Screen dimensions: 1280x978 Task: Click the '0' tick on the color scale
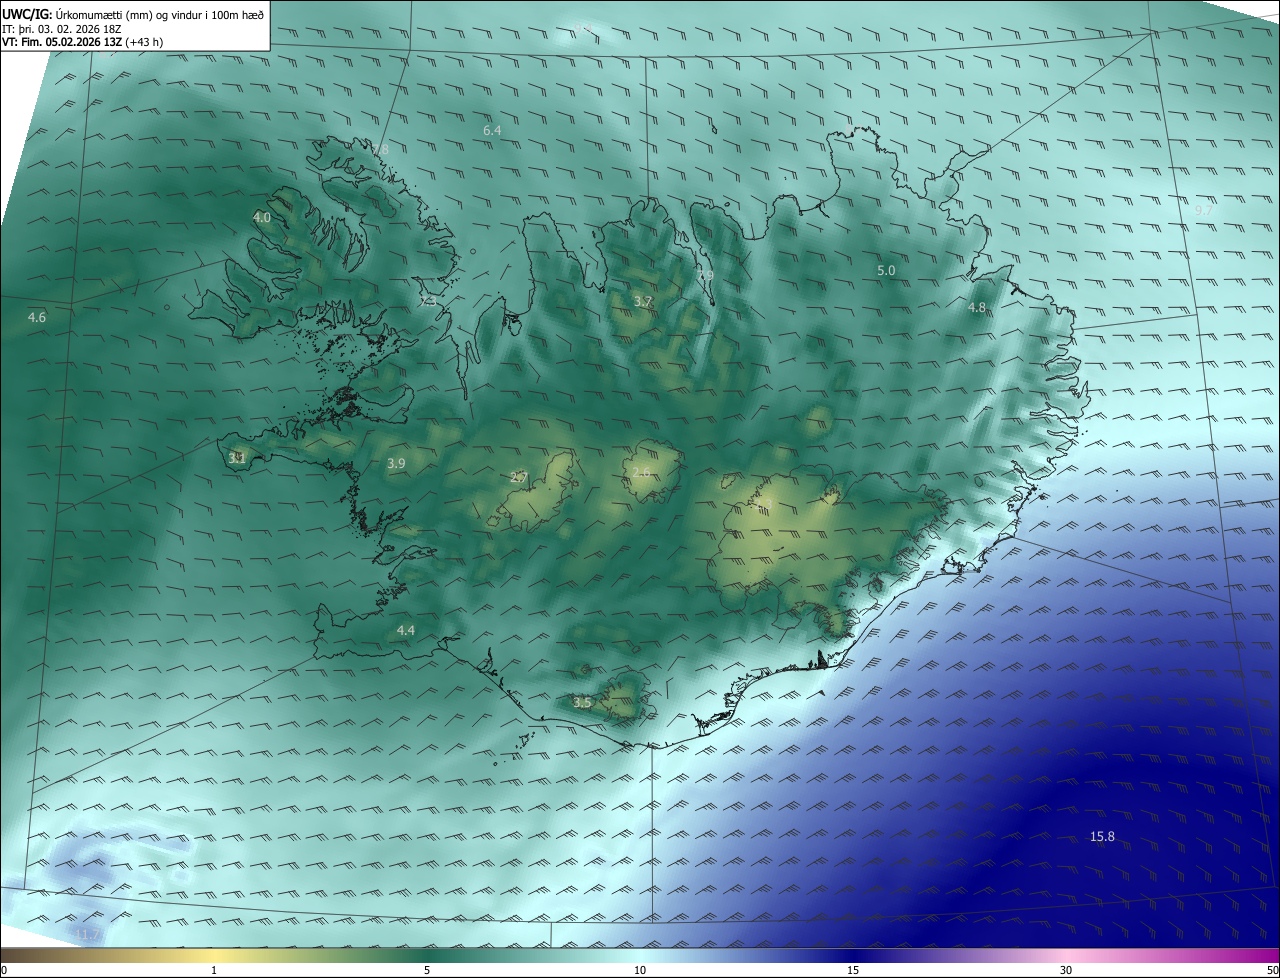pos(4,970)
